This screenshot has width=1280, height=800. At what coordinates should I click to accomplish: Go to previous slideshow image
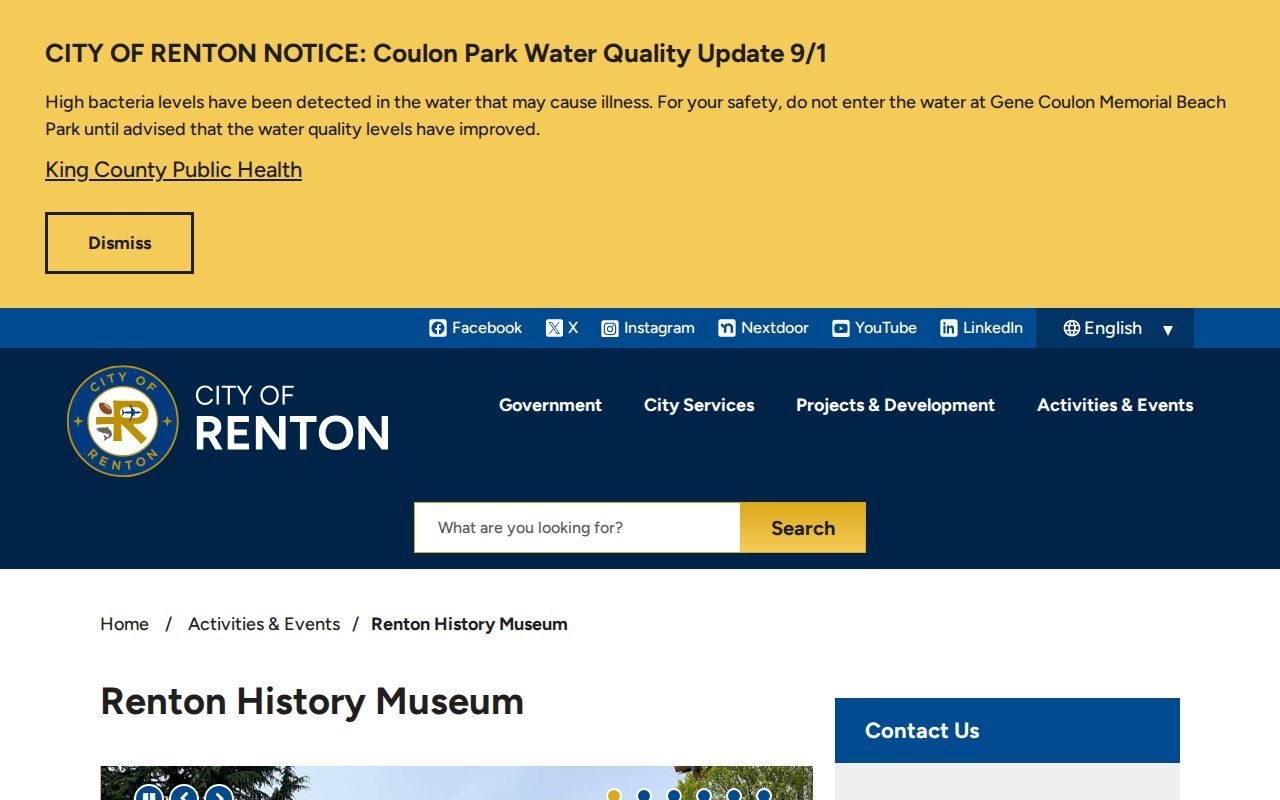click(x=184, y=795)
